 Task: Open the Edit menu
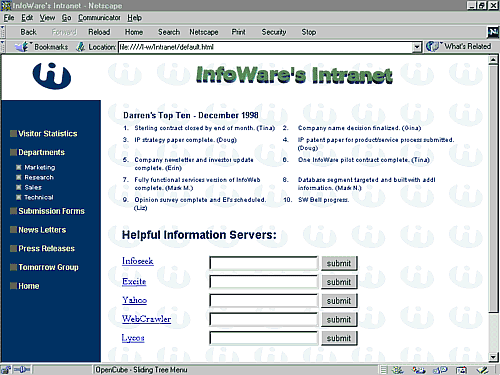[x=27, y=18]
